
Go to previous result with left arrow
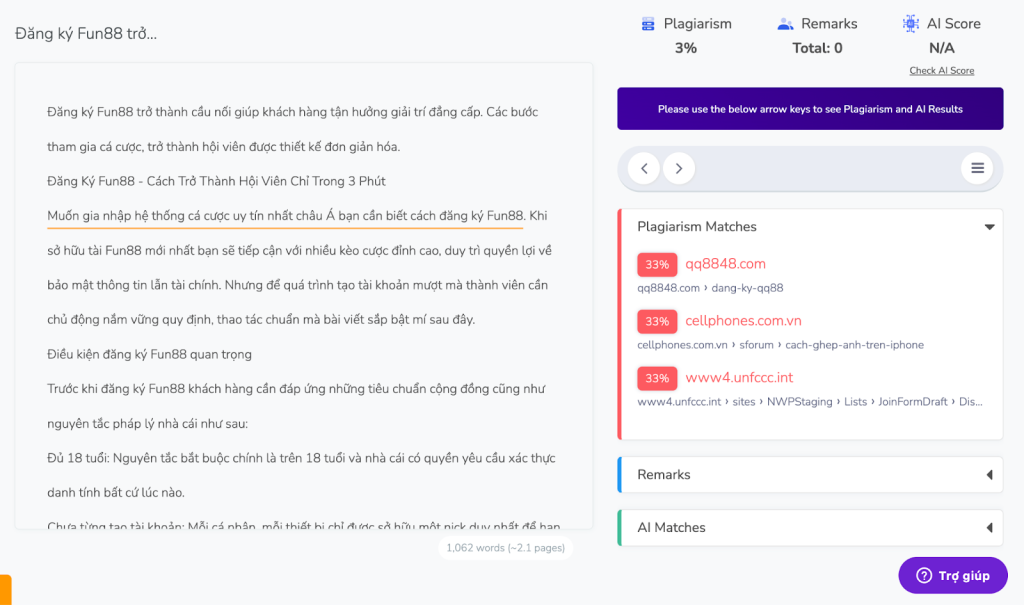point(644,169)
